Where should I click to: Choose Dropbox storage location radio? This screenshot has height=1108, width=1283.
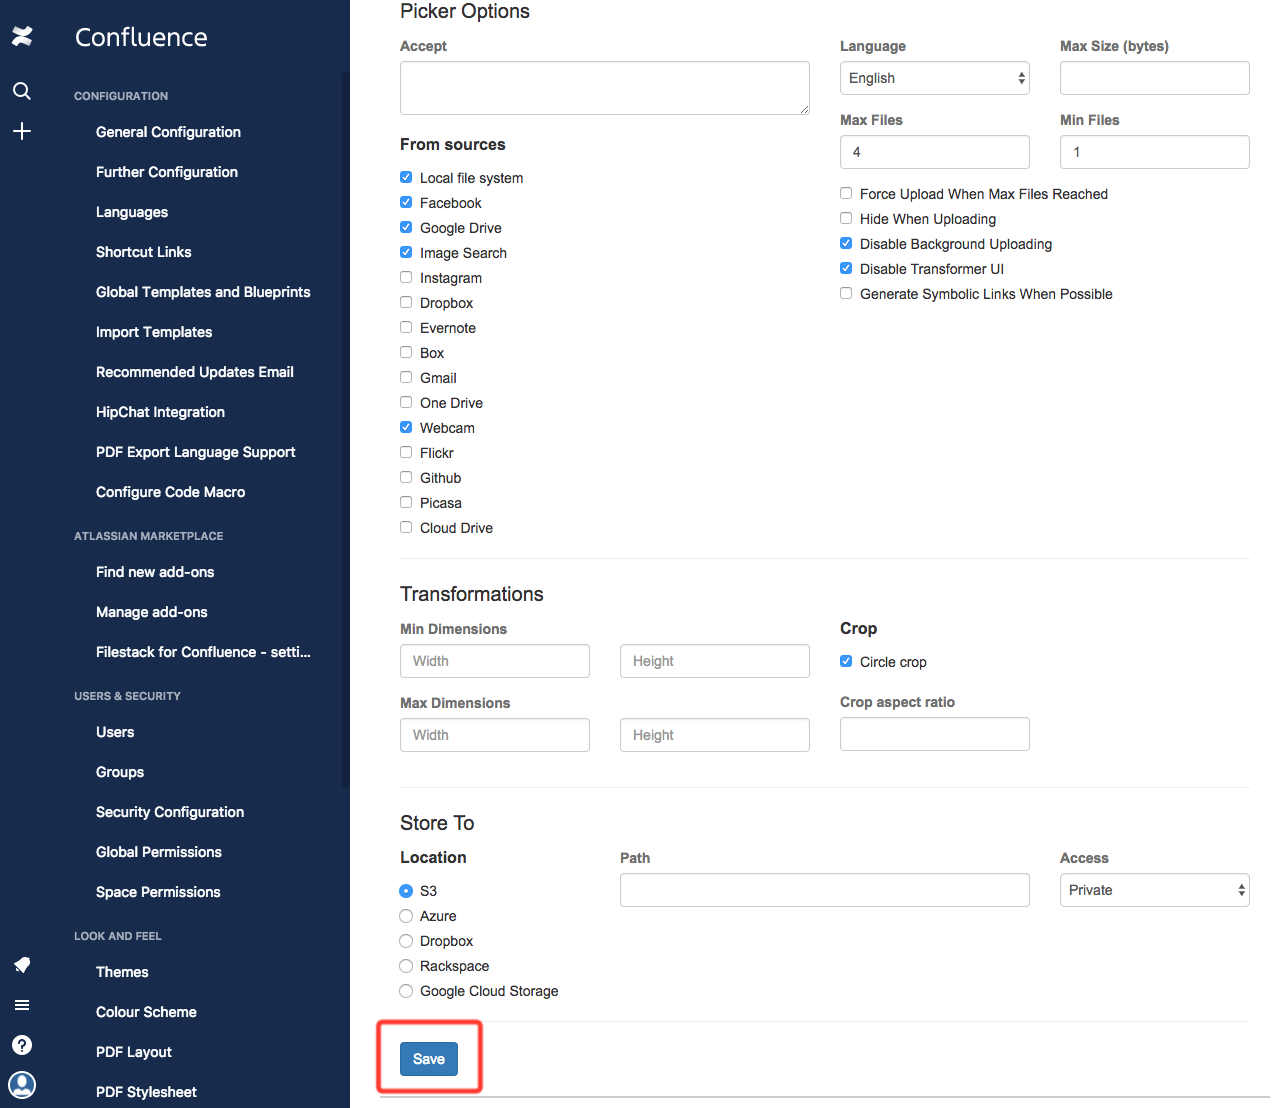(x=406, y=941)
